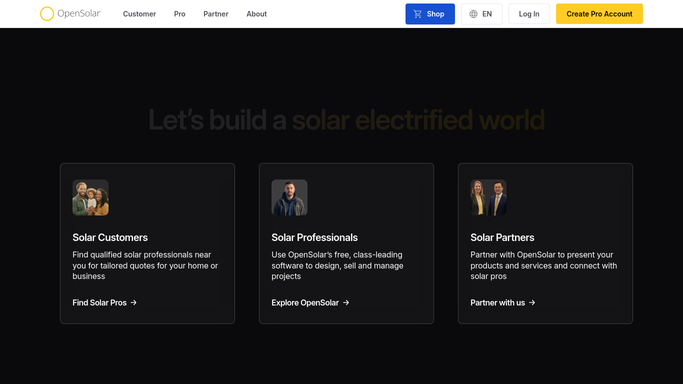This screenshot has width=683, height=384.
Task: Click the Solar Customers heading
Action: coord(110,237)
